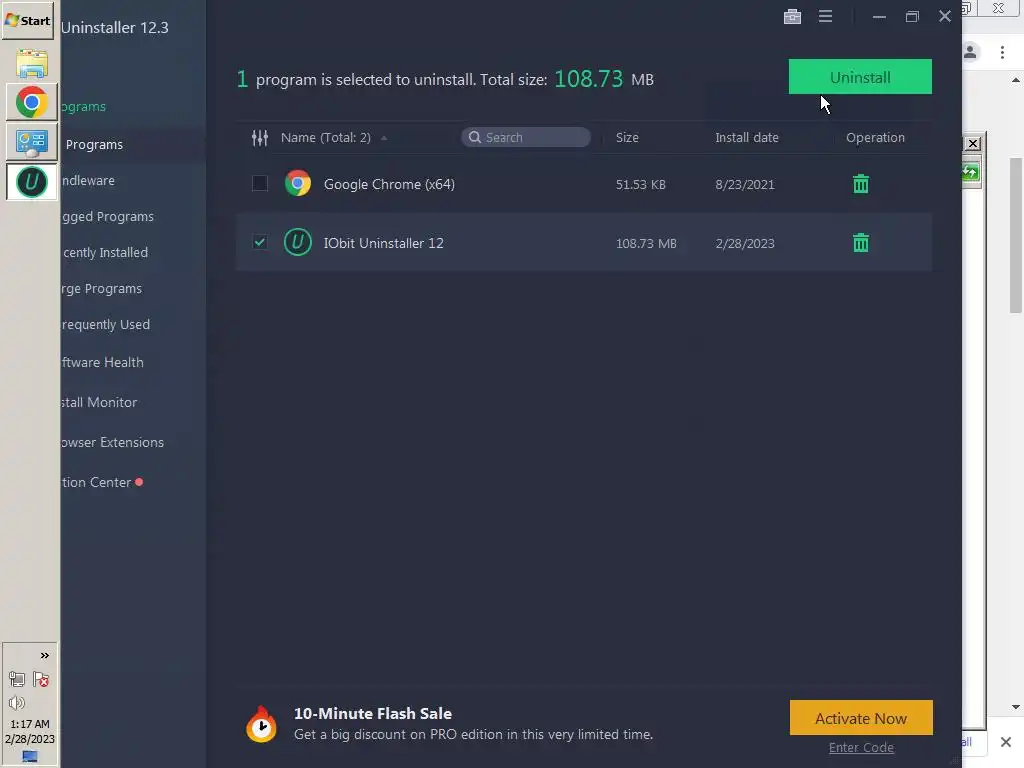Screen dimensions: 1024x768
Task: Sort by the Install date column header
Action: click(746, 137)
